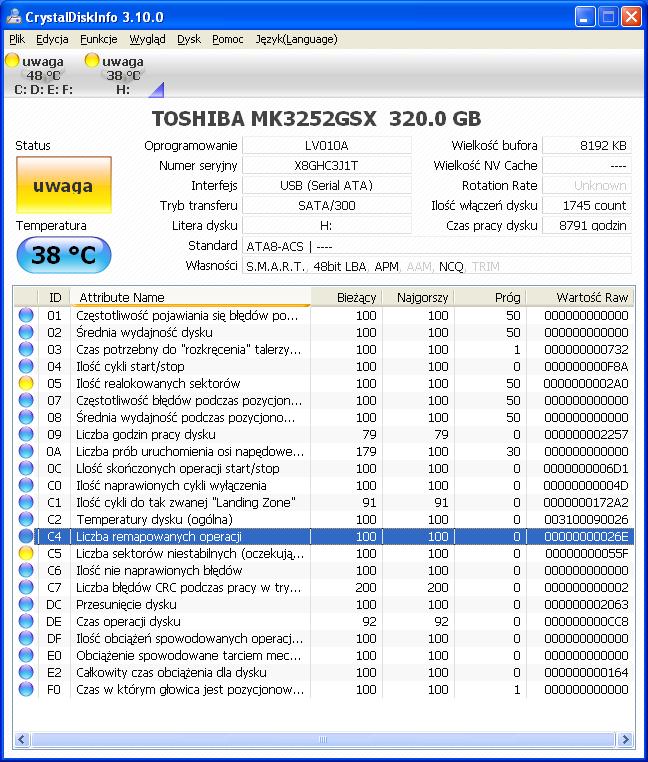Click the Wartość Raw column header
Screen dimensions: 648x762
coord(580,297)
